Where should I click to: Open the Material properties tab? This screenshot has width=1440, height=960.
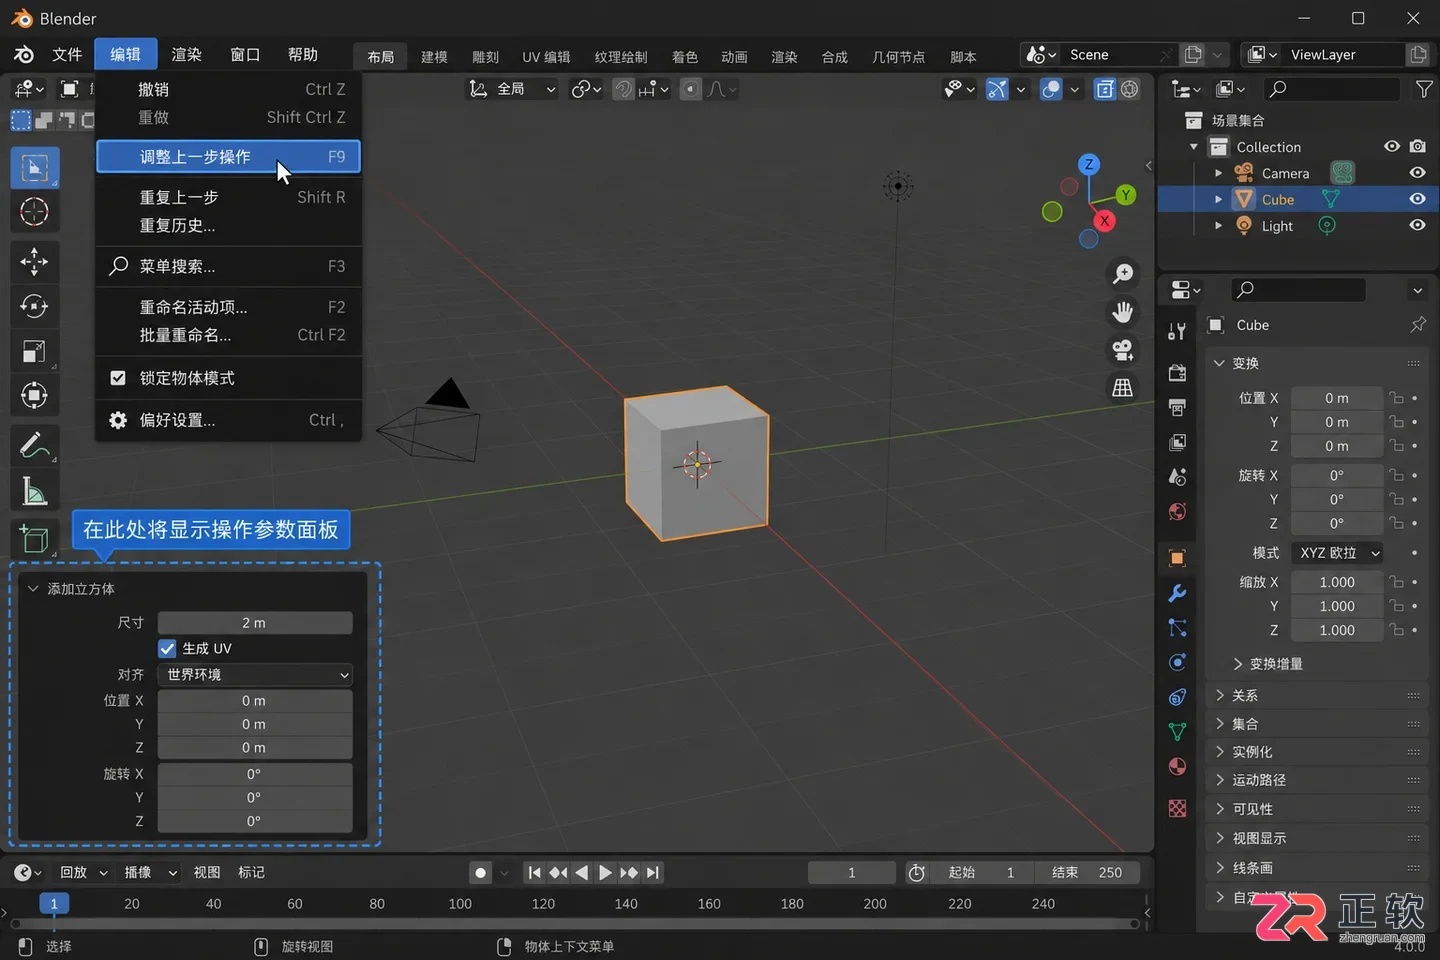point(1177,767)
